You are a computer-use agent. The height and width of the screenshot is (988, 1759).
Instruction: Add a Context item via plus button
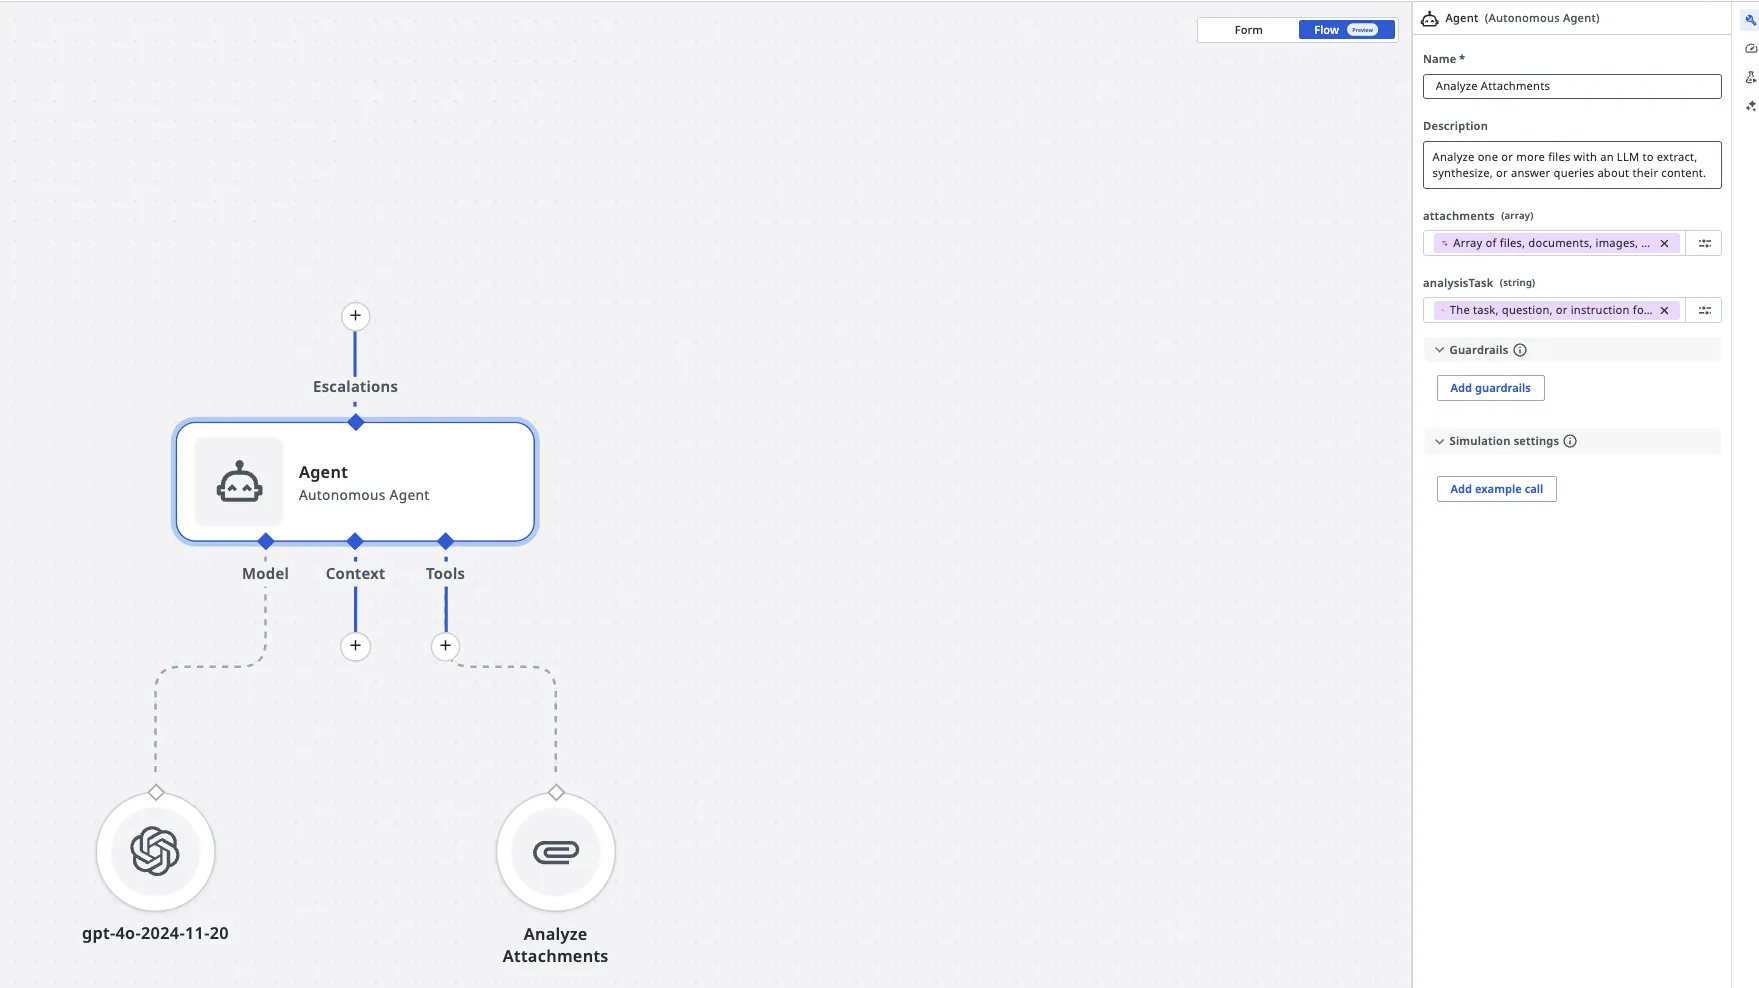tap(355, 646)
